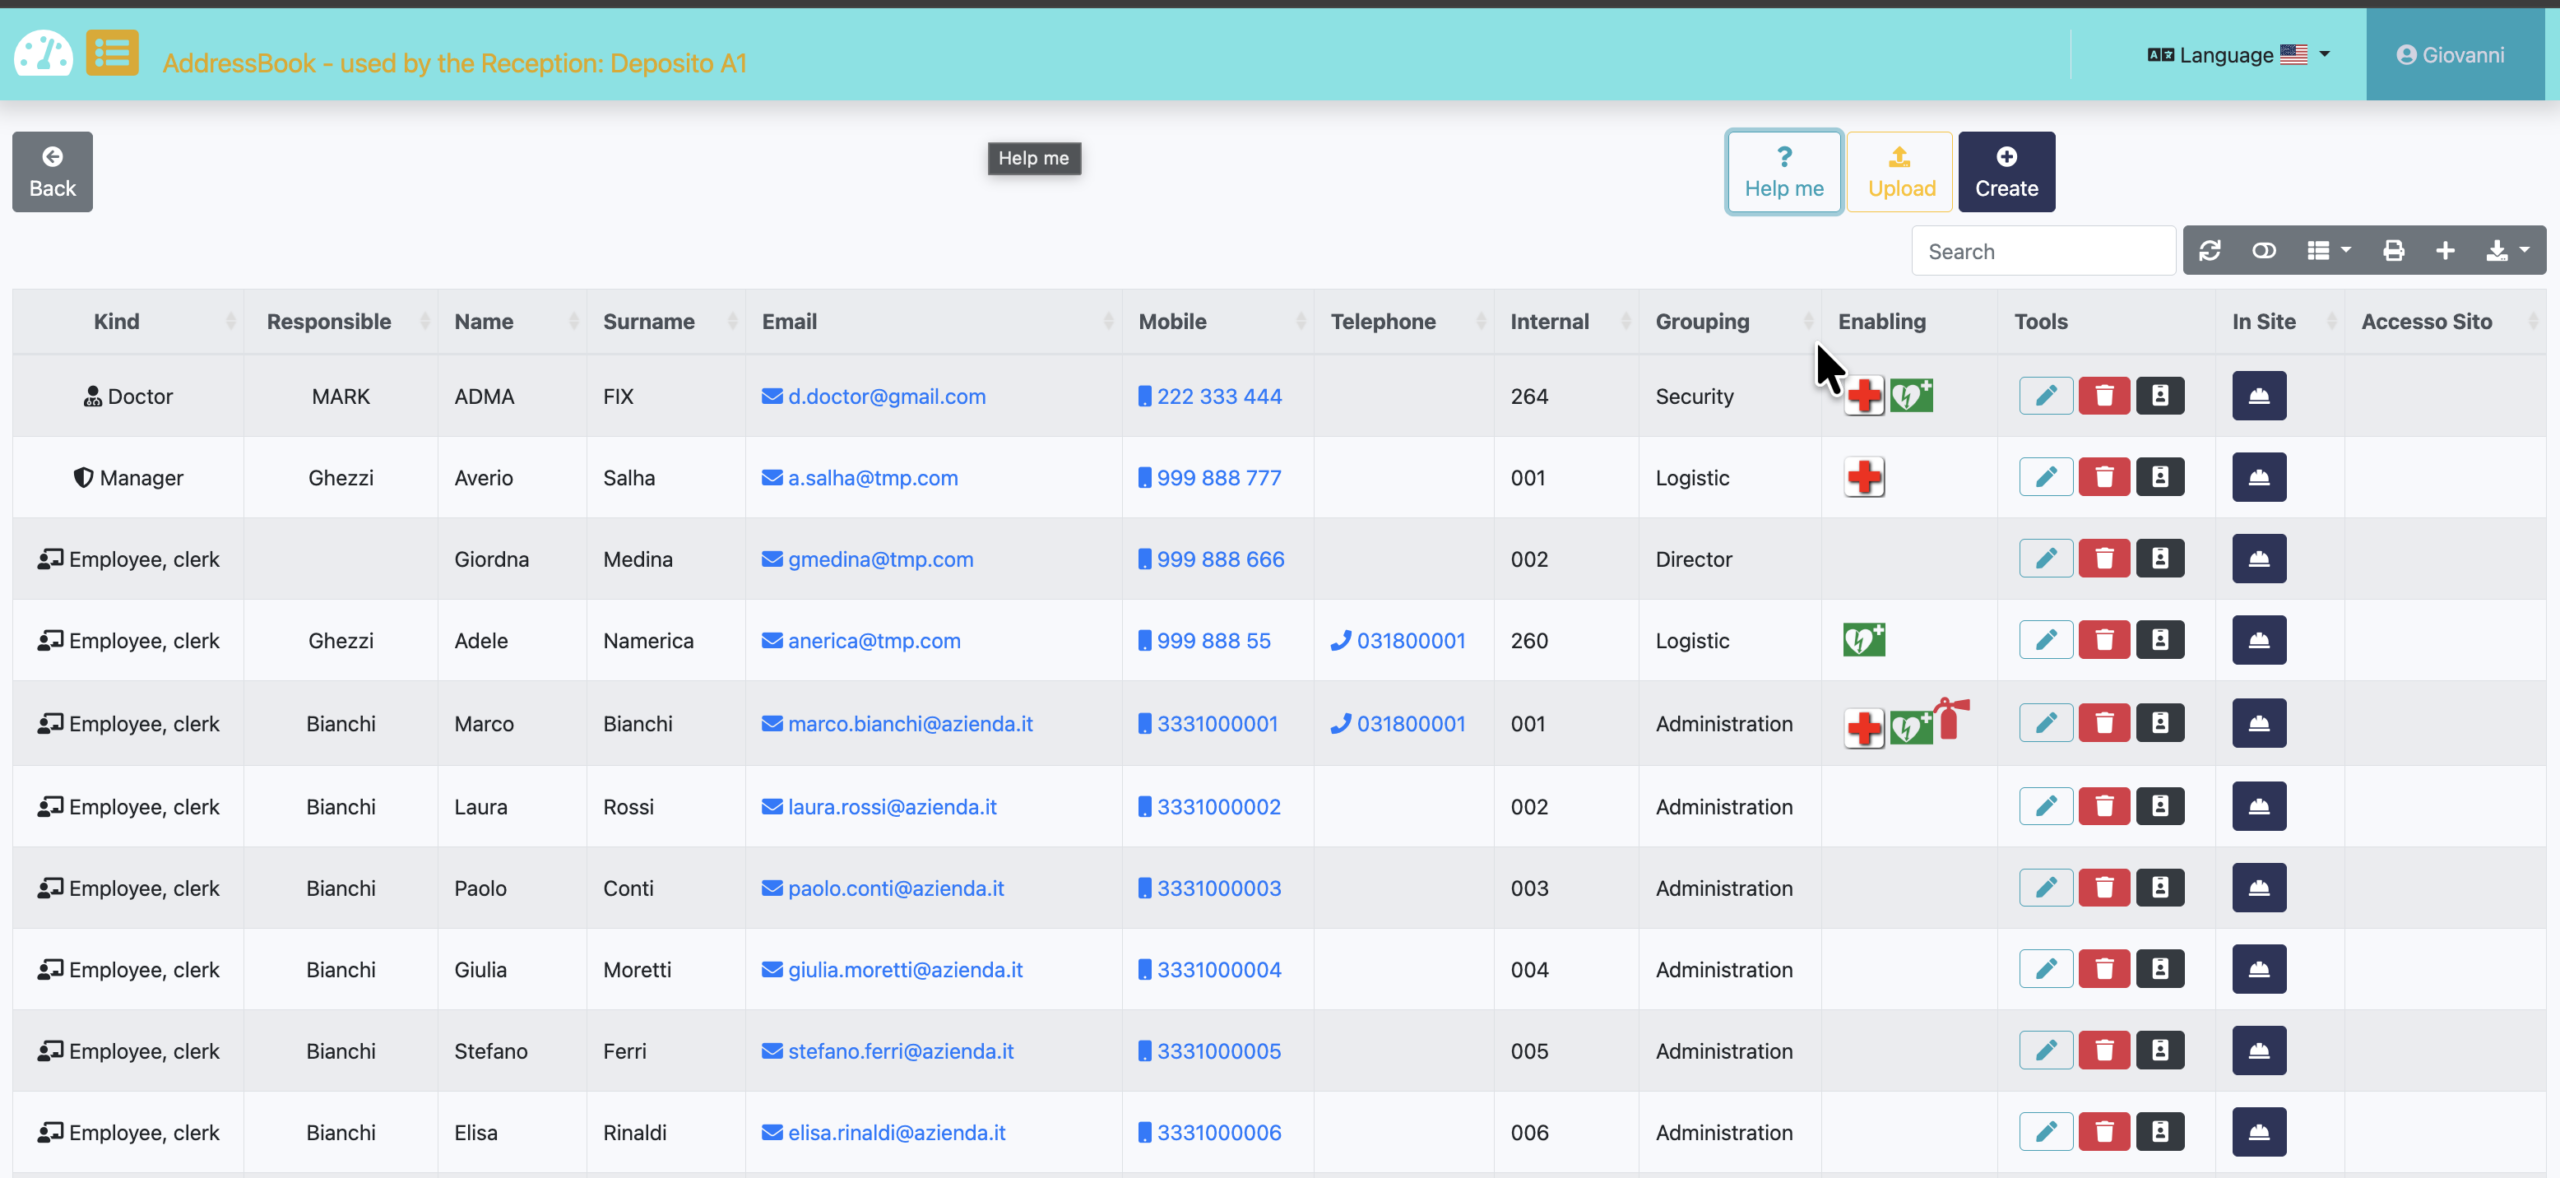Screen dimensions: 2560x1178
Task: Refresh the address book table
Action: 2211,250
